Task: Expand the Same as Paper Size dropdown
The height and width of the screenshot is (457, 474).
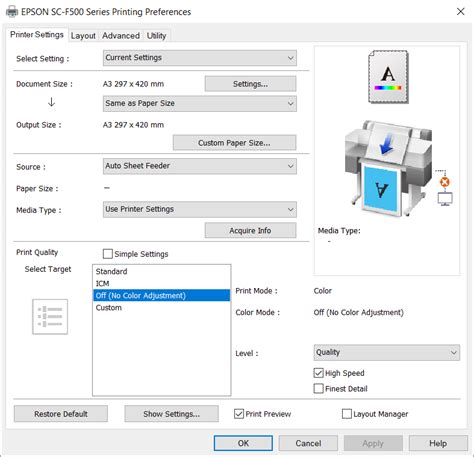Action: [x=200, y=104]
